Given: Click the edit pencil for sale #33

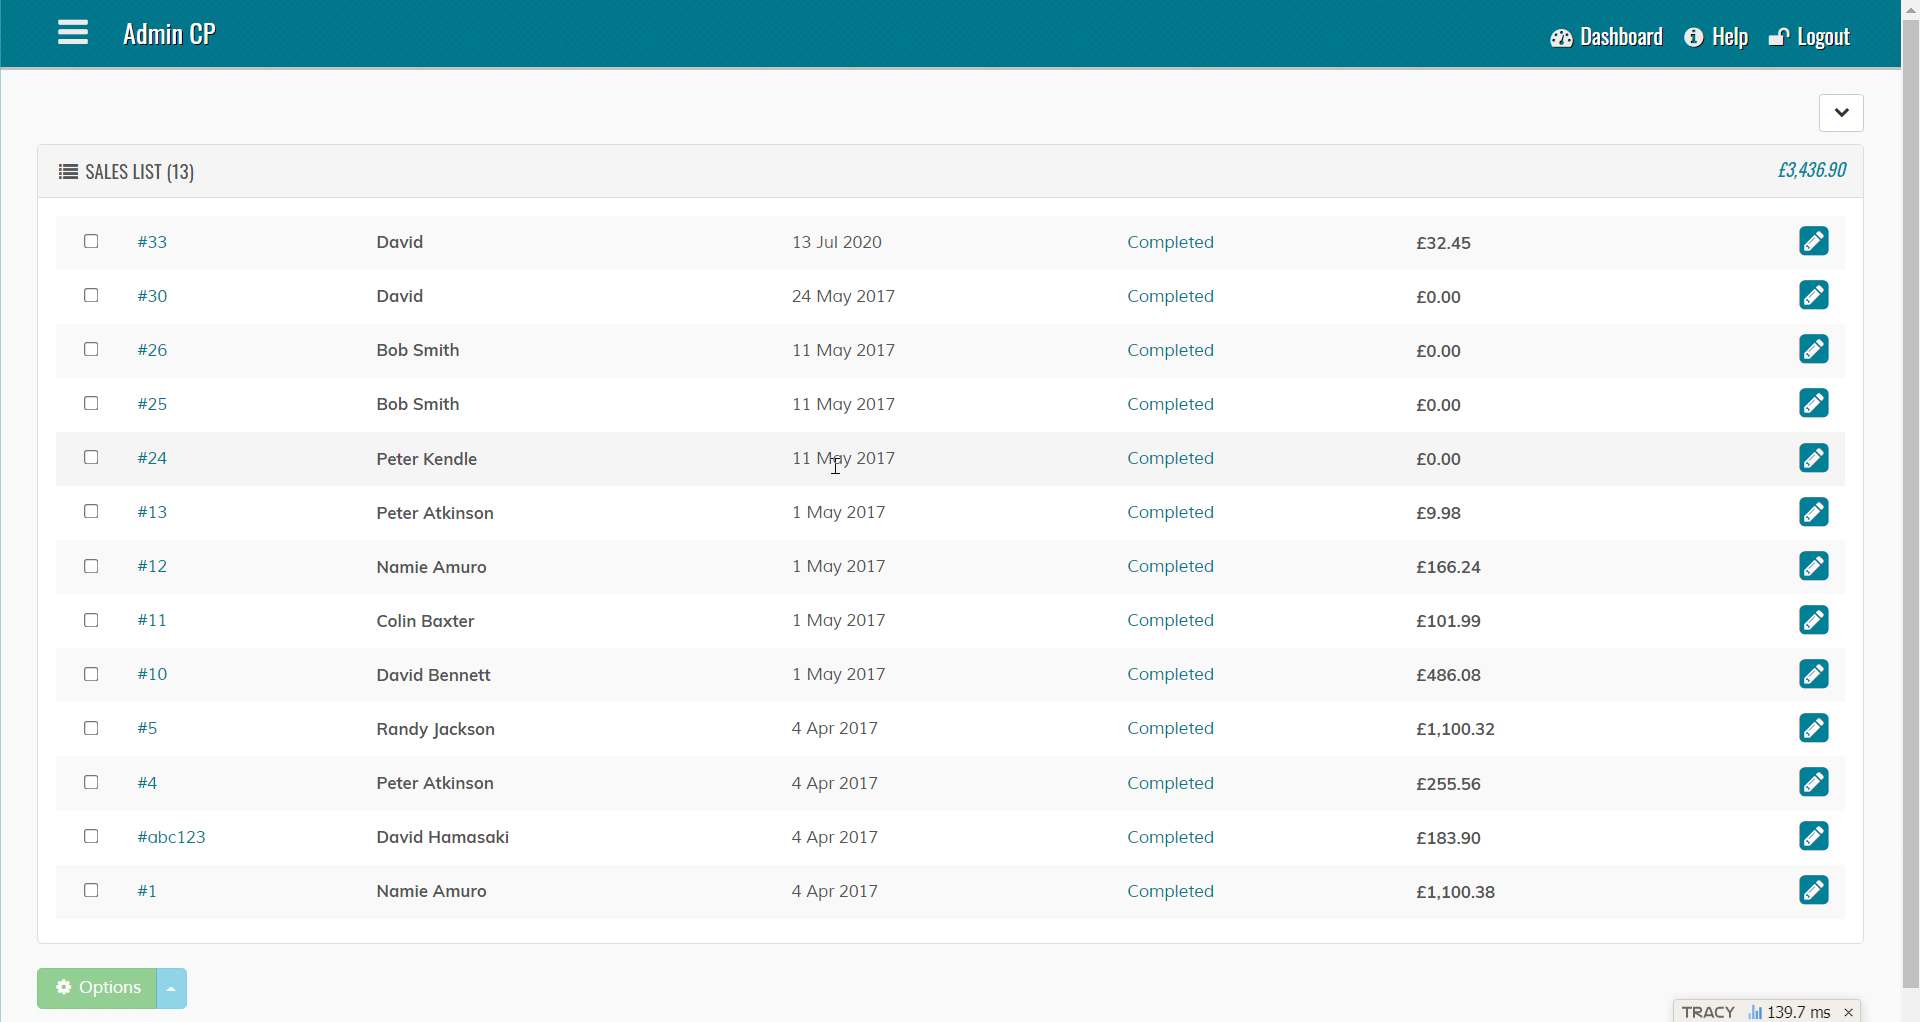Looking at the screenshot, I should click(x=1813, y=241).
